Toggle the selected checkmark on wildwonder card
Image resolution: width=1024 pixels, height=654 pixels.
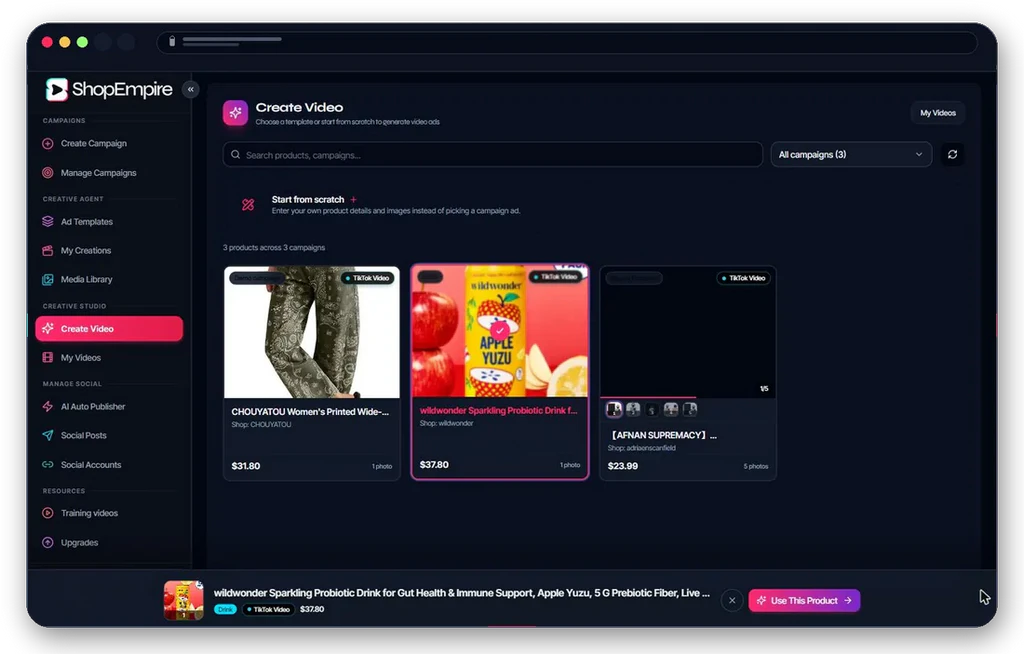pyautogui.click(x=500, y=330)
